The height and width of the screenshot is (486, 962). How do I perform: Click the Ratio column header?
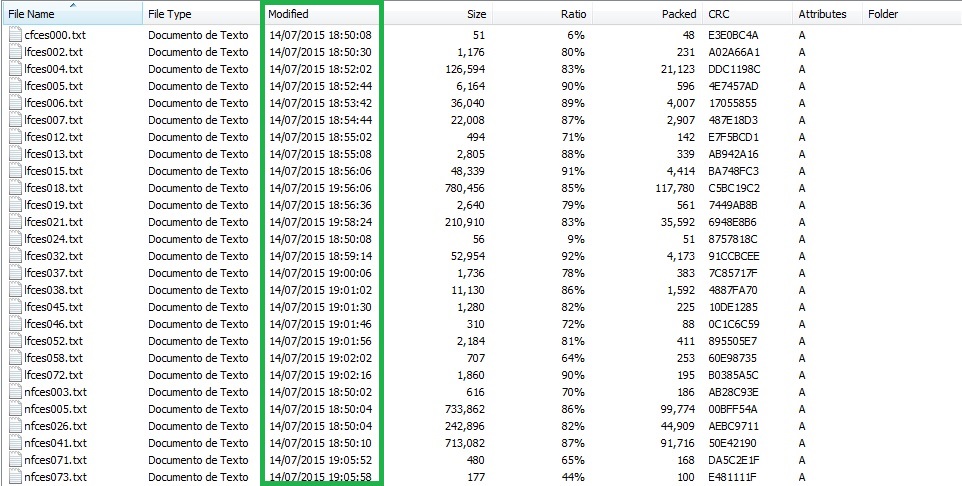coord(573,14)
